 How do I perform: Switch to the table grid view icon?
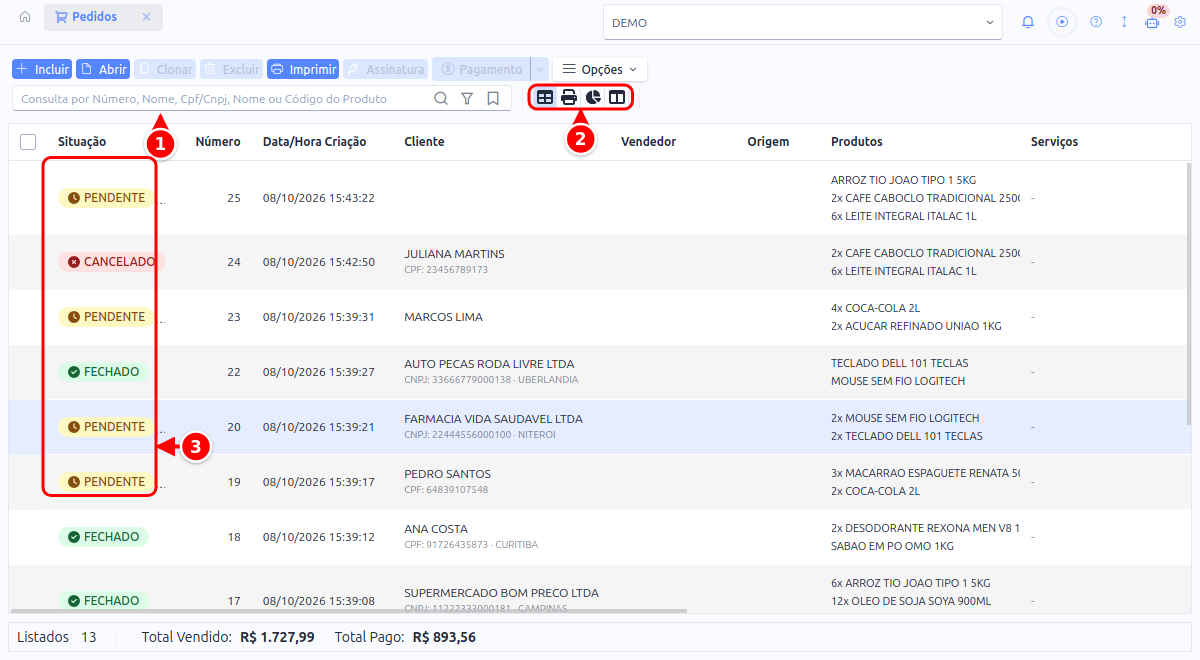pos(545,98)
